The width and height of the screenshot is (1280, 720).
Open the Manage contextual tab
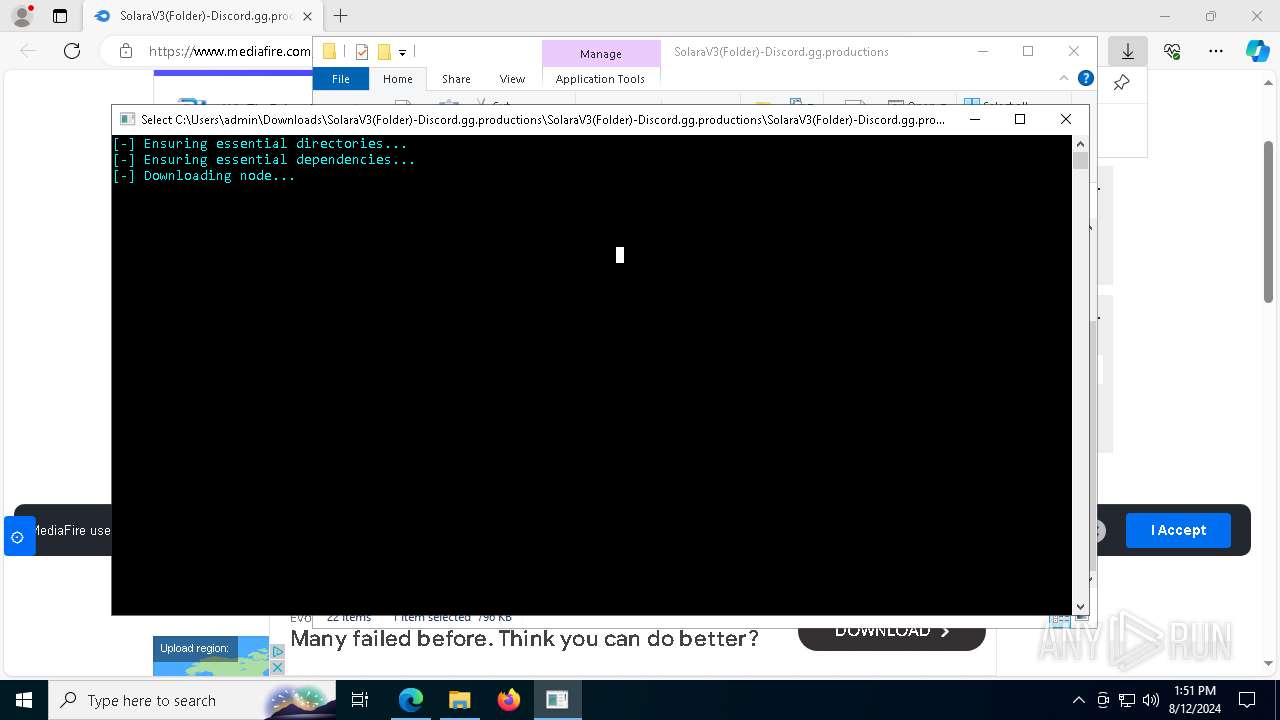click(x=601, y=54)
